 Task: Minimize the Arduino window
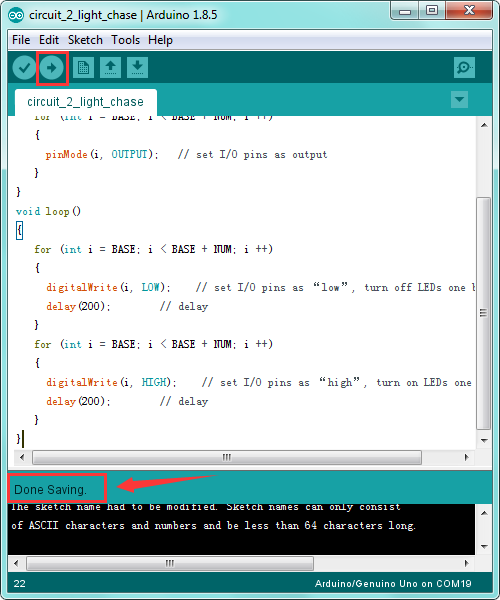click(405, 11)
